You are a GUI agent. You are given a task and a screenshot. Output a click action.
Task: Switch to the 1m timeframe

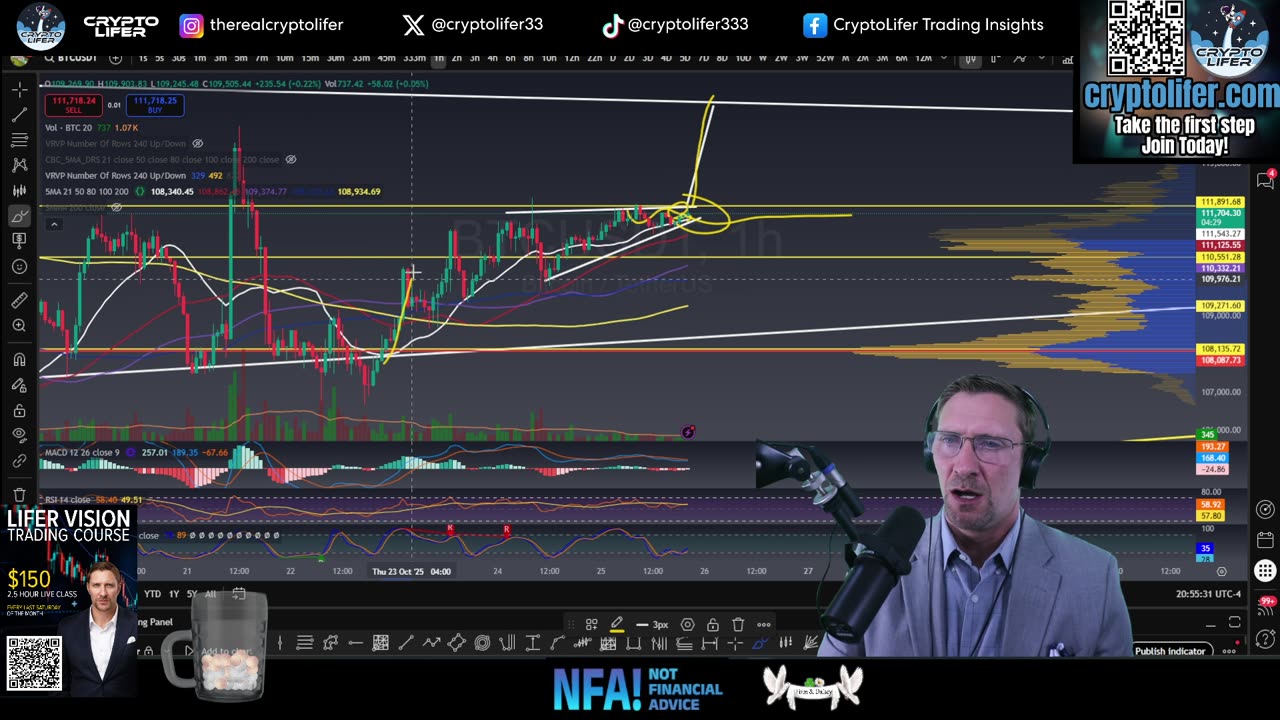tap(200, 59)
